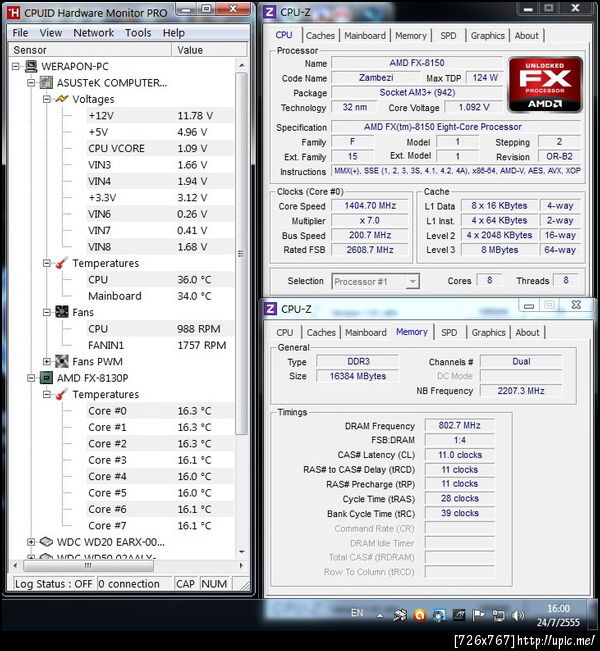This screenshot has width=600, height=651.
Task: Switch to CPU tab in lower CPU-Z
Action: tap(284, 333)
